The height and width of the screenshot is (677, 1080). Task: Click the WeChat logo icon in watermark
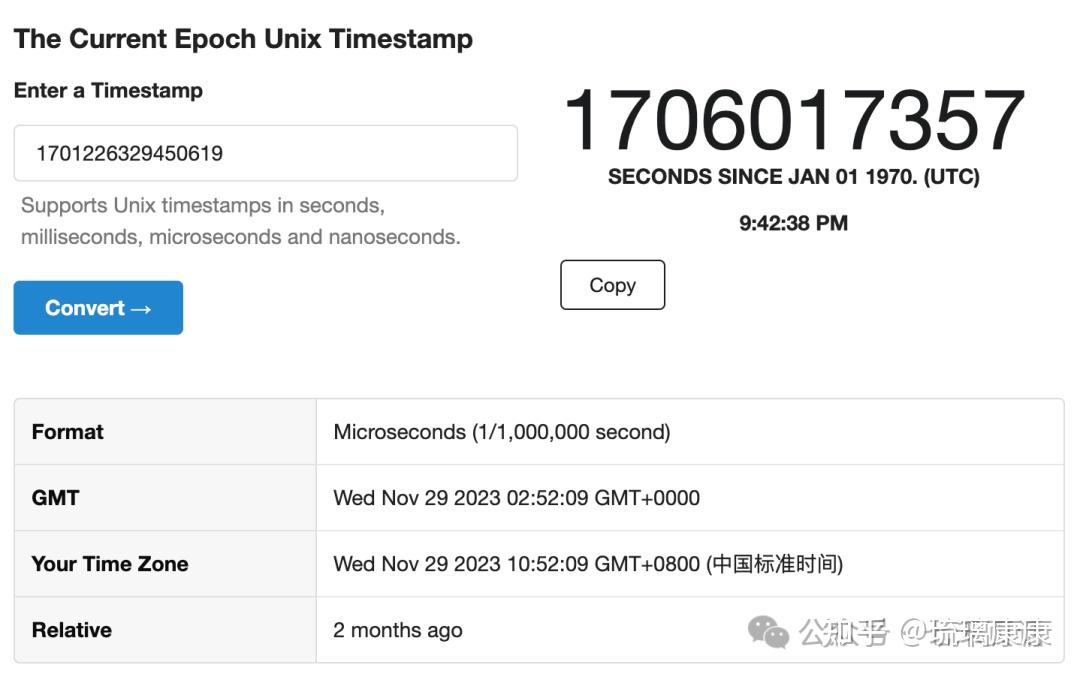769,632
